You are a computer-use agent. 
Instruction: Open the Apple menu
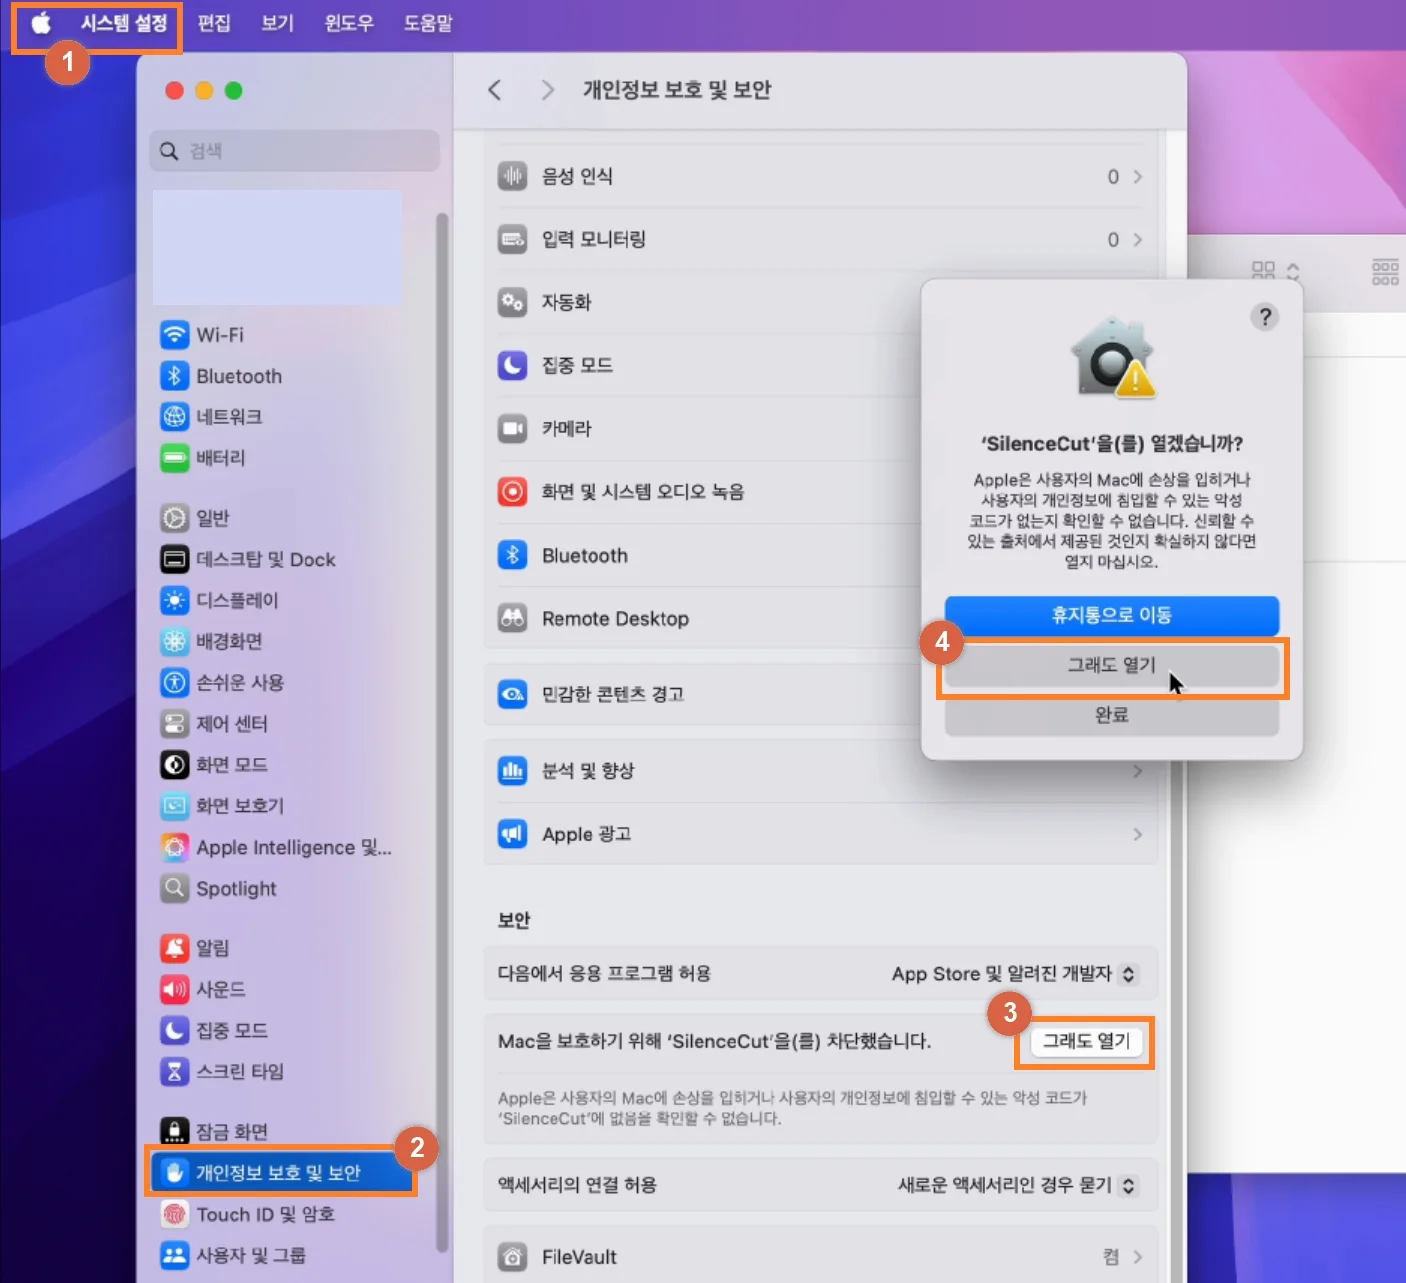[40, 23]
